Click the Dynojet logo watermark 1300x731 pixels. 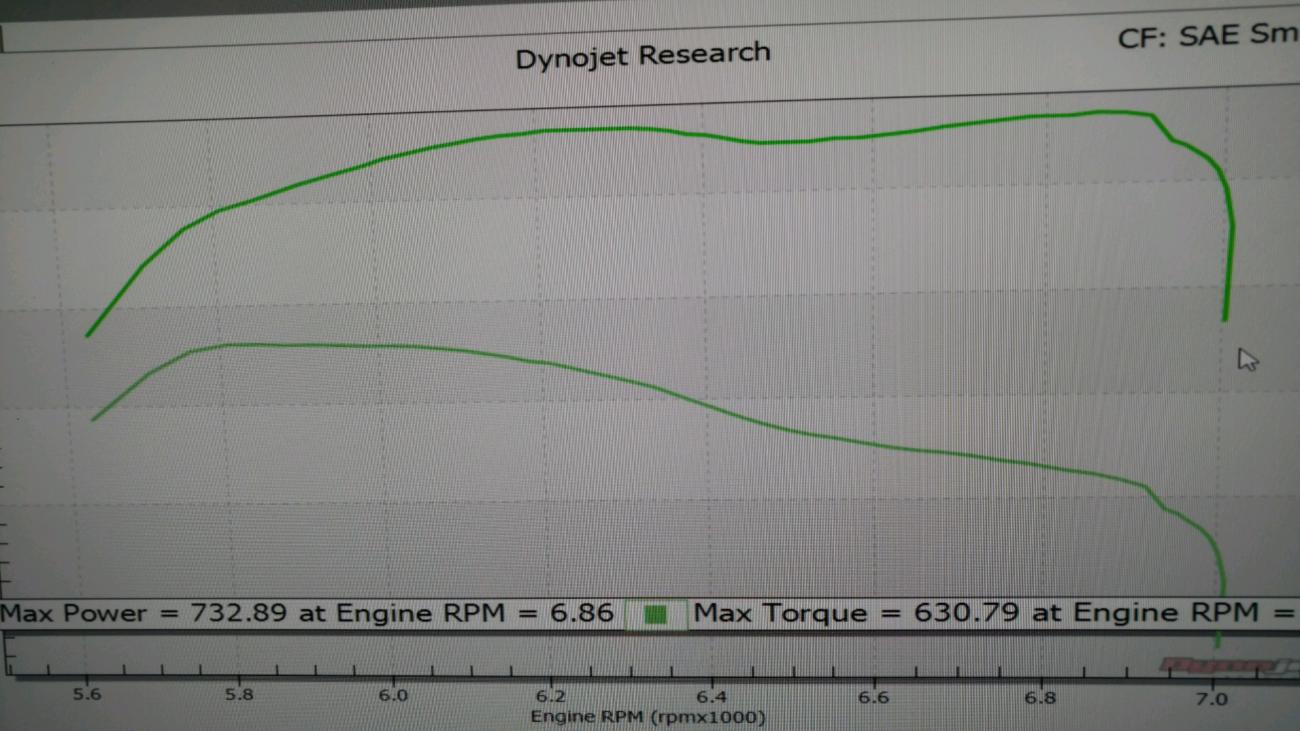coord(1218,664)
